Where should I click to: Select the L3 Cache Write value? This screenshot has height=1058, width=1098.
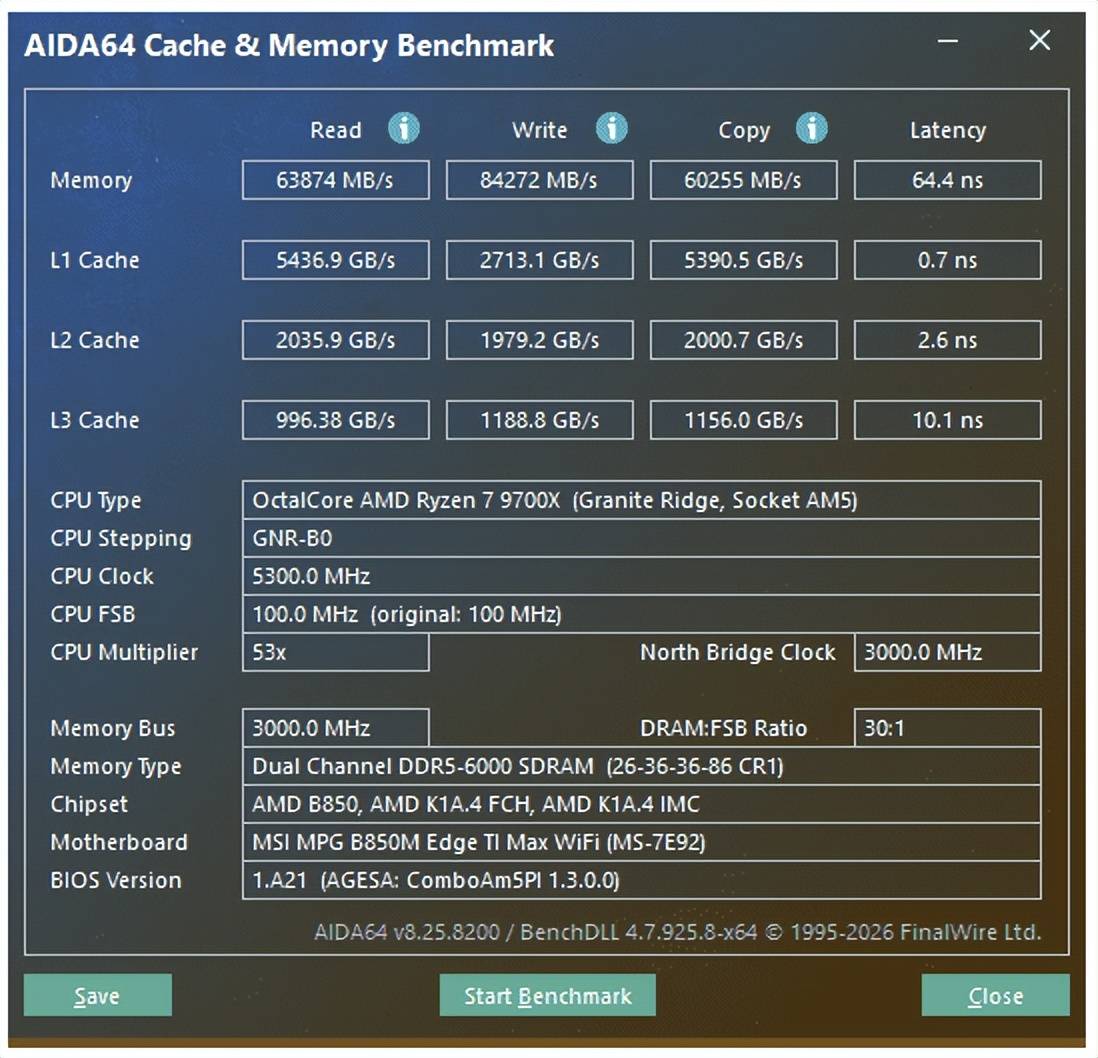pos(539,420)
